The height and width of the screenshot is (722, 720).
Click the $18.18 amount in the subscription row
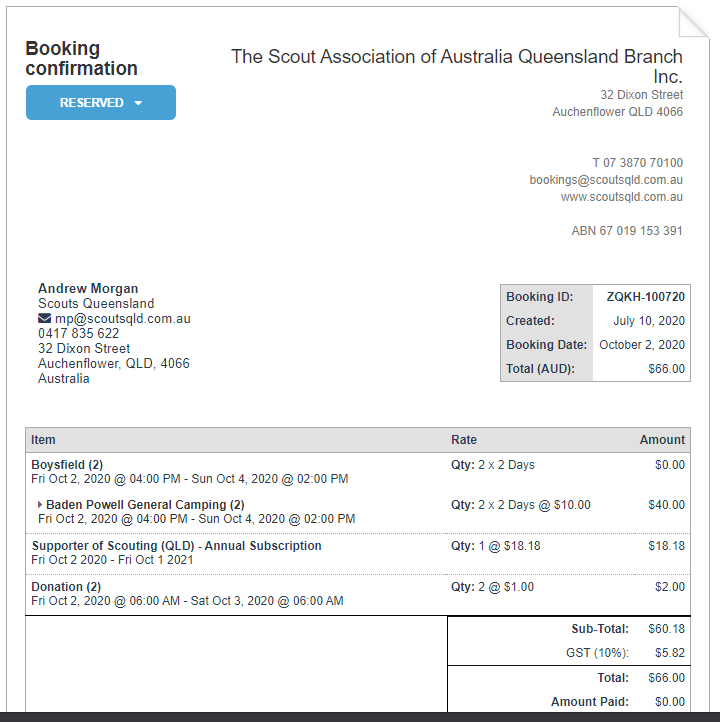pos(667,546)
